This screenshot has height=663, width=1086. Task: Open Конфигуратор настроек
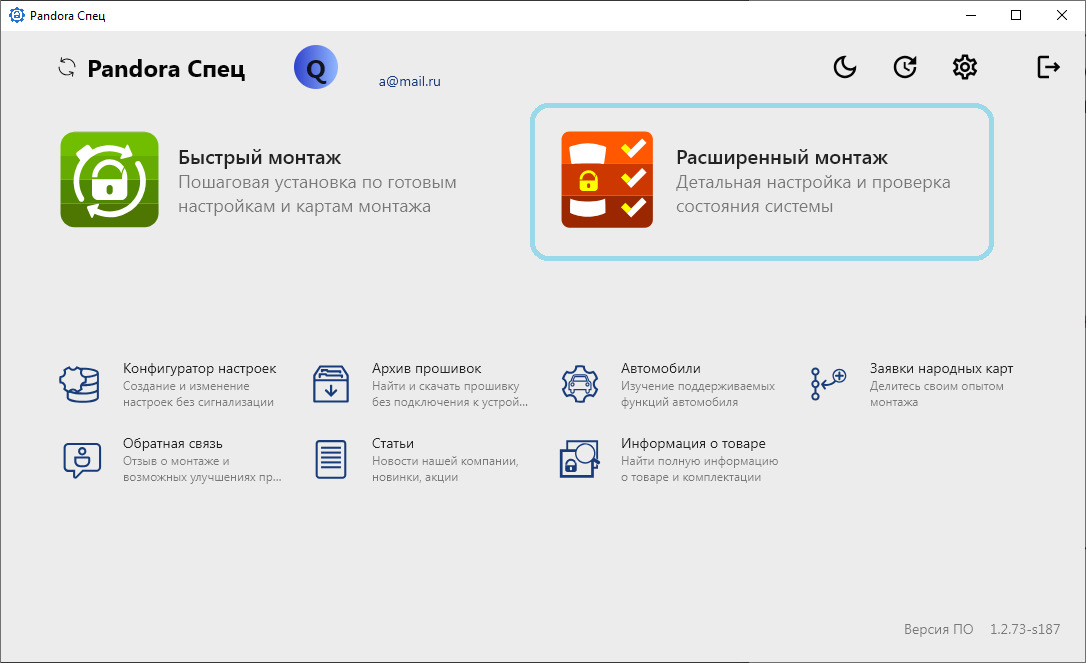coord(199,369)
